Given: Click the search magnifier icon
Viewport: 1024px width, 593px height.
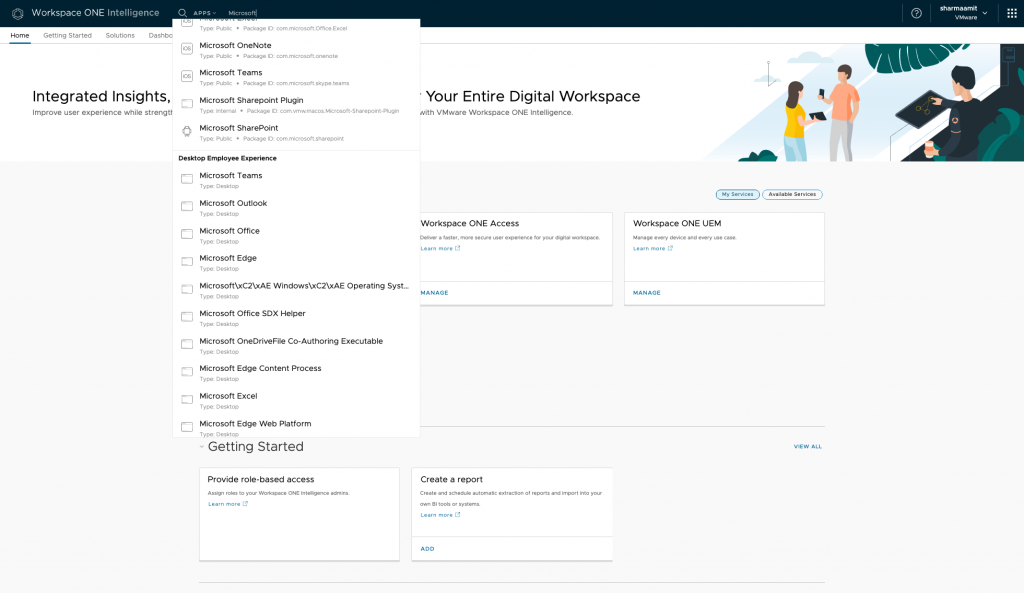Looking at the screenshot, I should coord(182,13).
